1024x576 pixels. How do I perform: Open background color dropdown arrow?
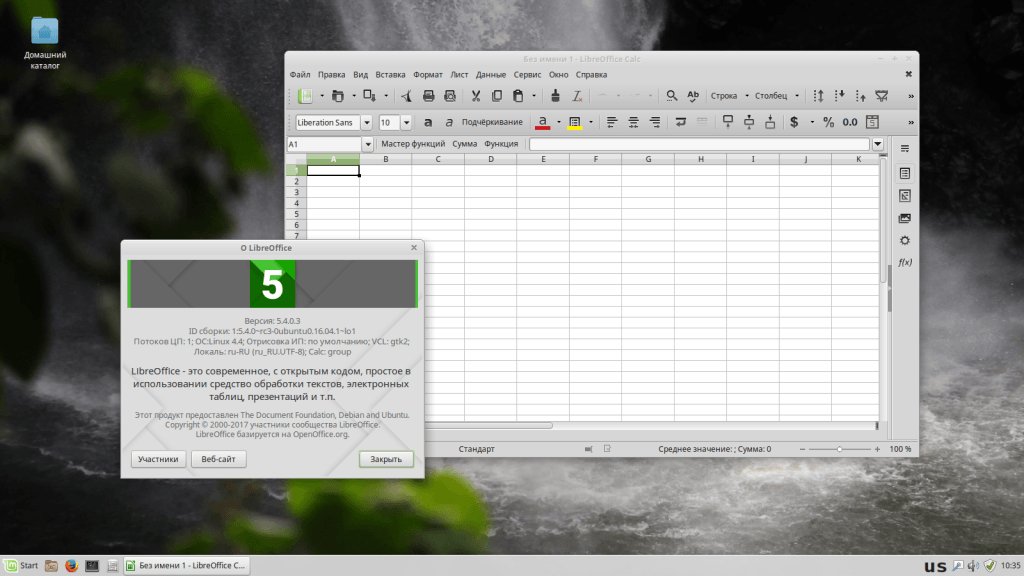tap(591, 122)
